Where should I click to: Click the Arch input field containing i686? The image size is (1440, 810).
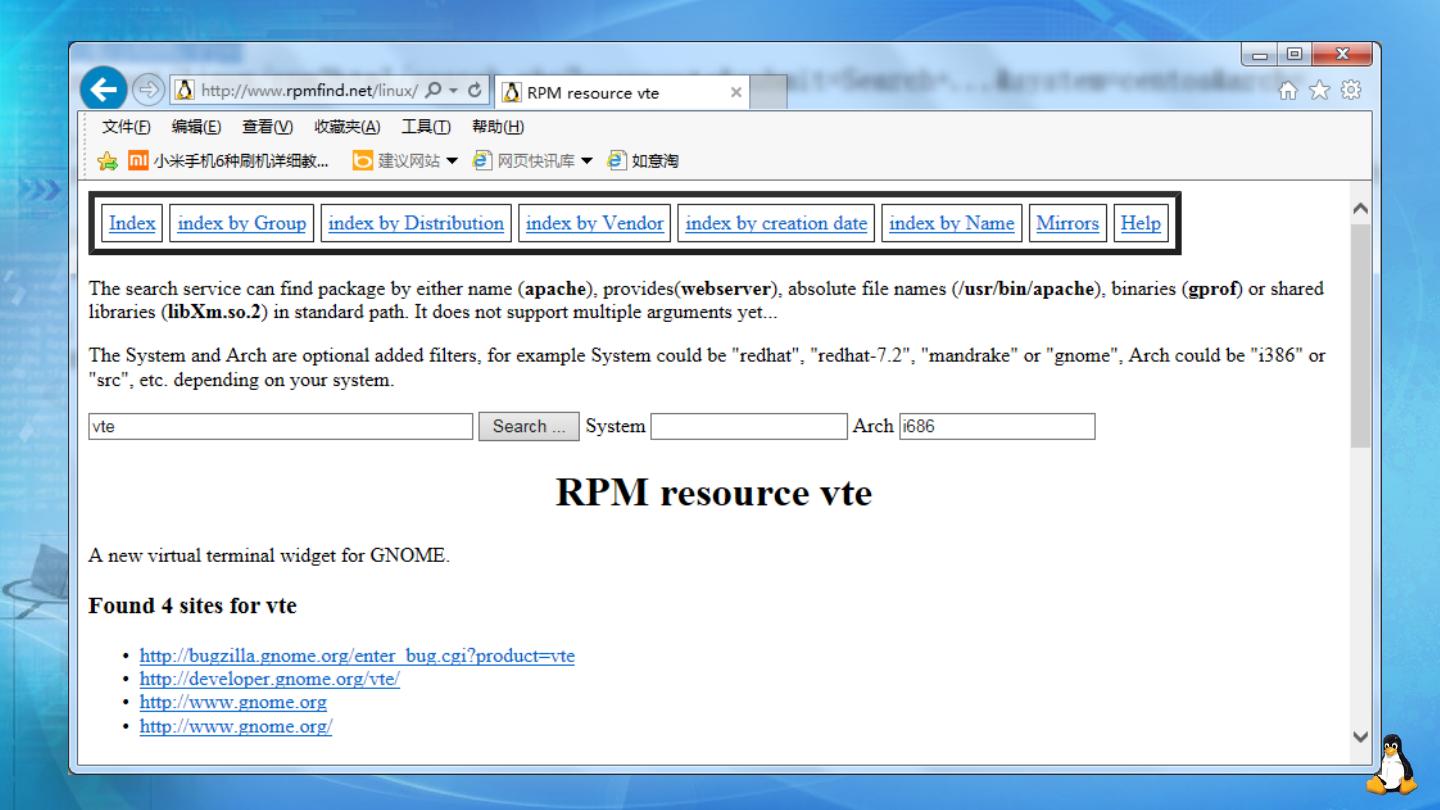996,427
